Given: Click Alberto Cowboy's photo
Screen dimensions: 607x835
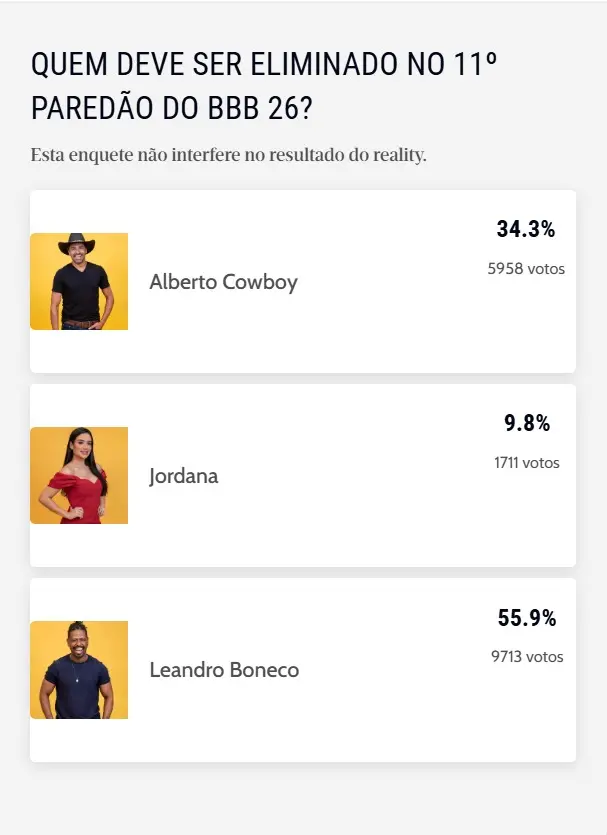Looking at the screenshot, I should (79, 281).
